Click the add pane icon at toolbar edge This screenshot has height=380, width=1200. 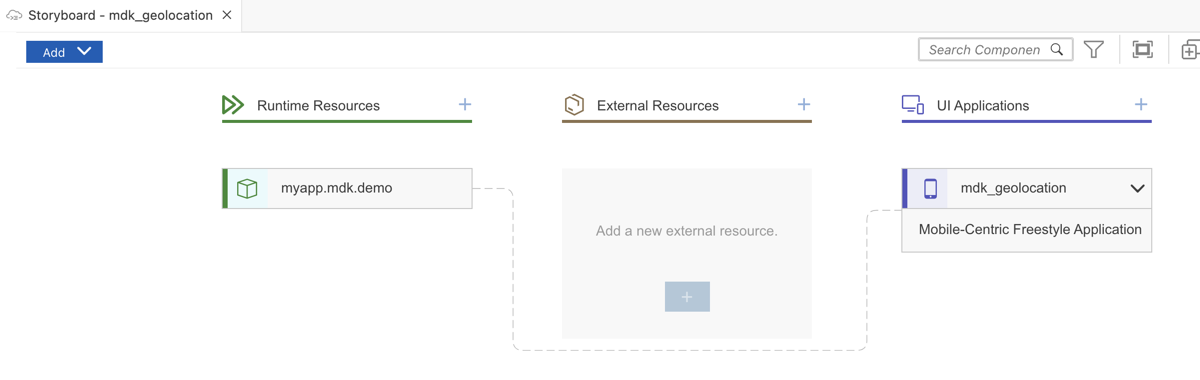1190,50
